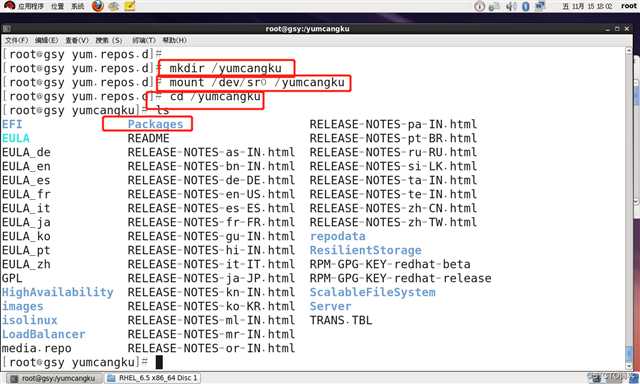Viewport: 640px width, 384px height.
Task: Open the terminal window menu icon in title bar
Action: [7, 29]
